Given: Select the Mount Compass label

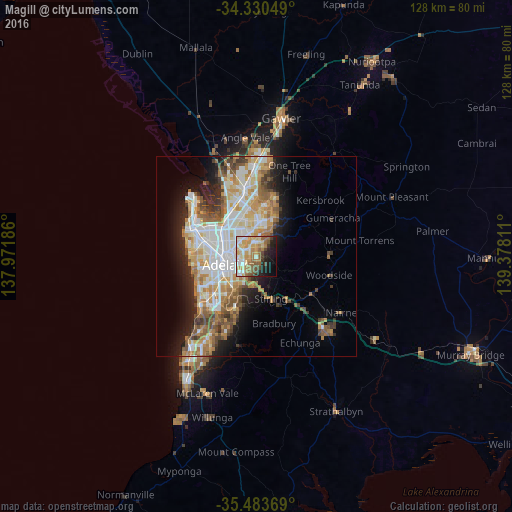Looking at the screenshot, I should pos(236,452).
